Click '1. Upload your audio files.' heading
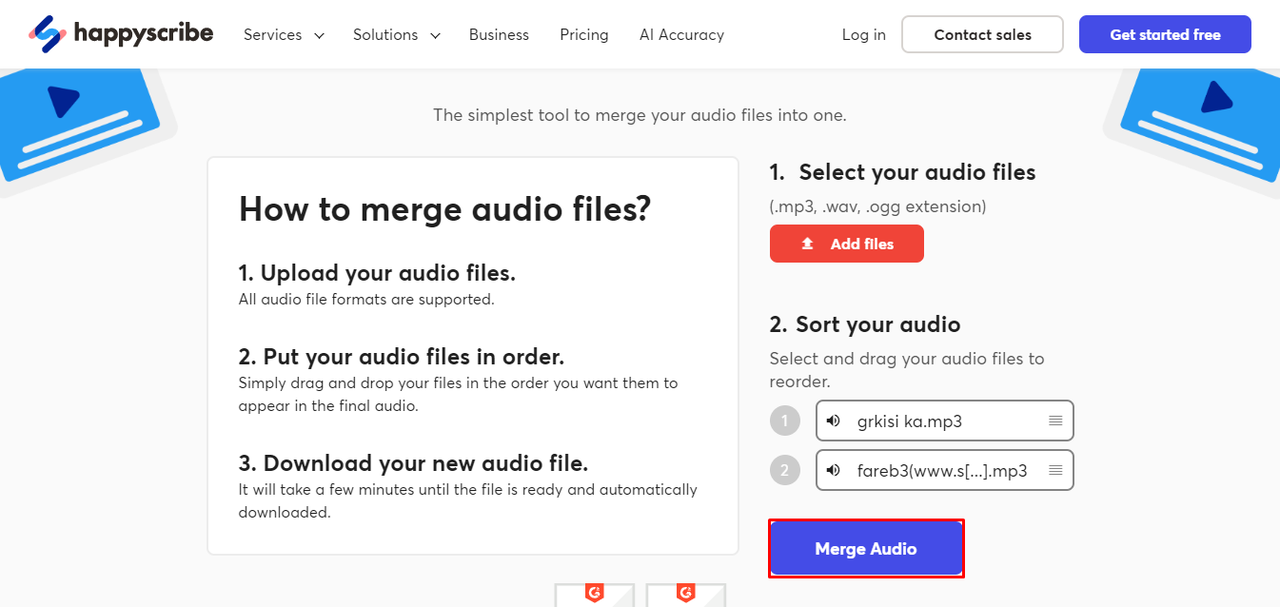 [x=377, y=273]
